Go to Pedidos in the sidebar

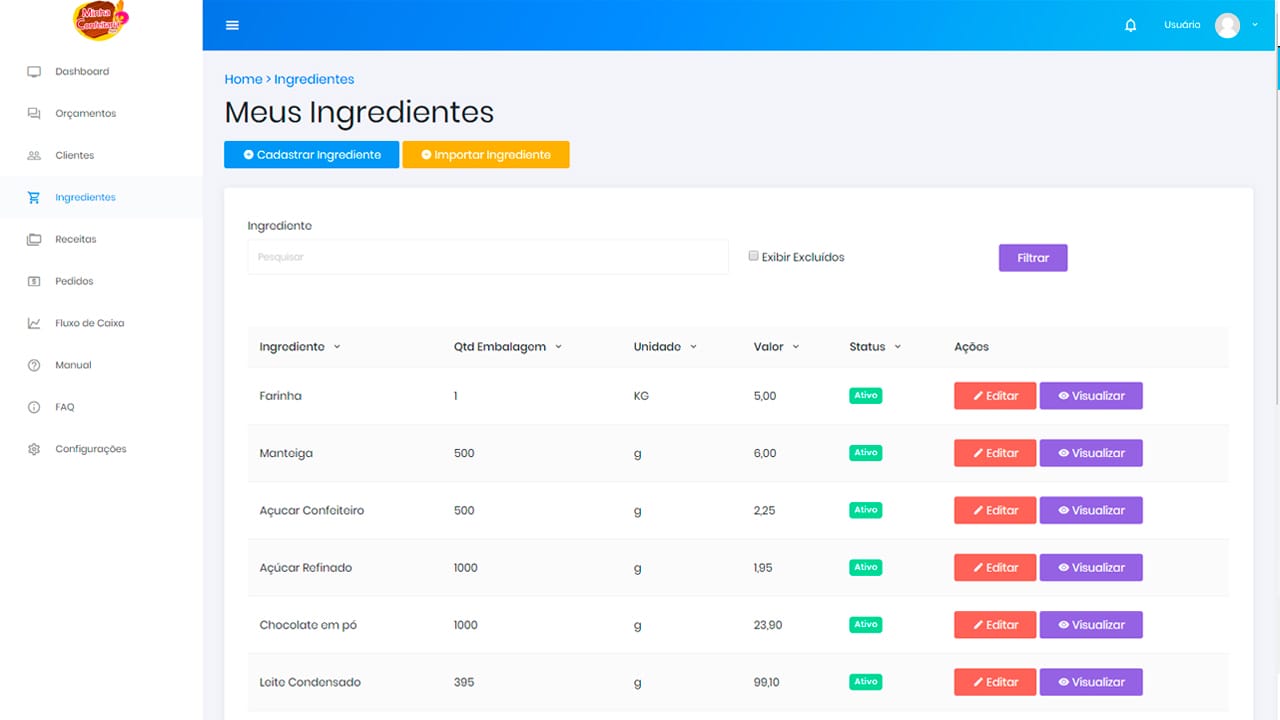click(x=74, y=282)
